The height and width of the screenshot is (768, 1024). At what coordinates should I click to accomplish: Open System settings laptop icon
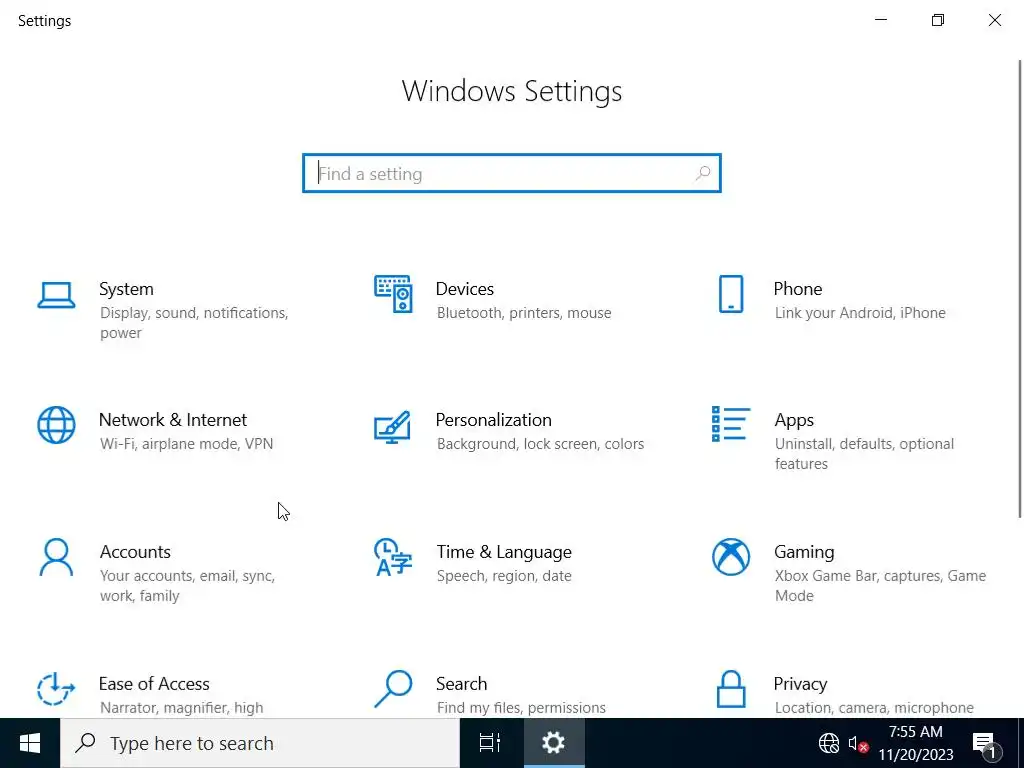[56, 295]
